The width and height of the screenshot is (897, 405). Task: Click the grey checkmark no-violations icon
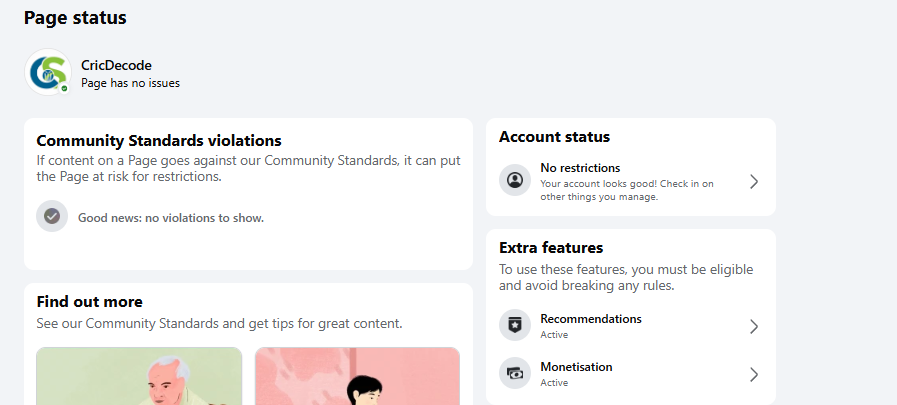point(52,216)
